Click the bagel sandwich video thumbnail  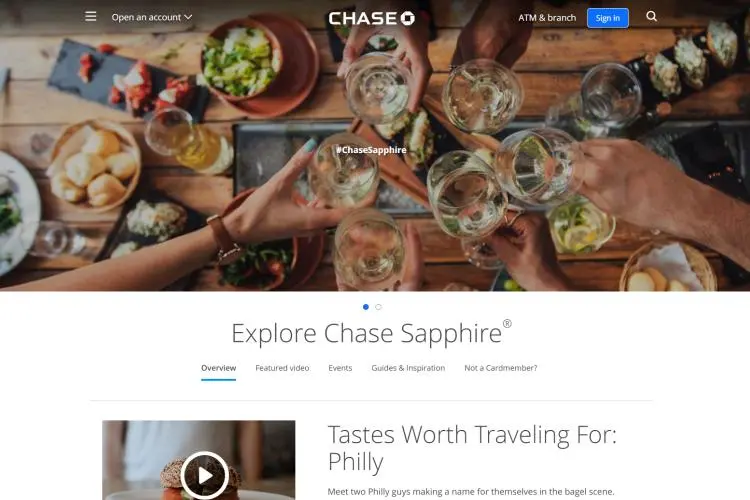(x=199, y=460)
